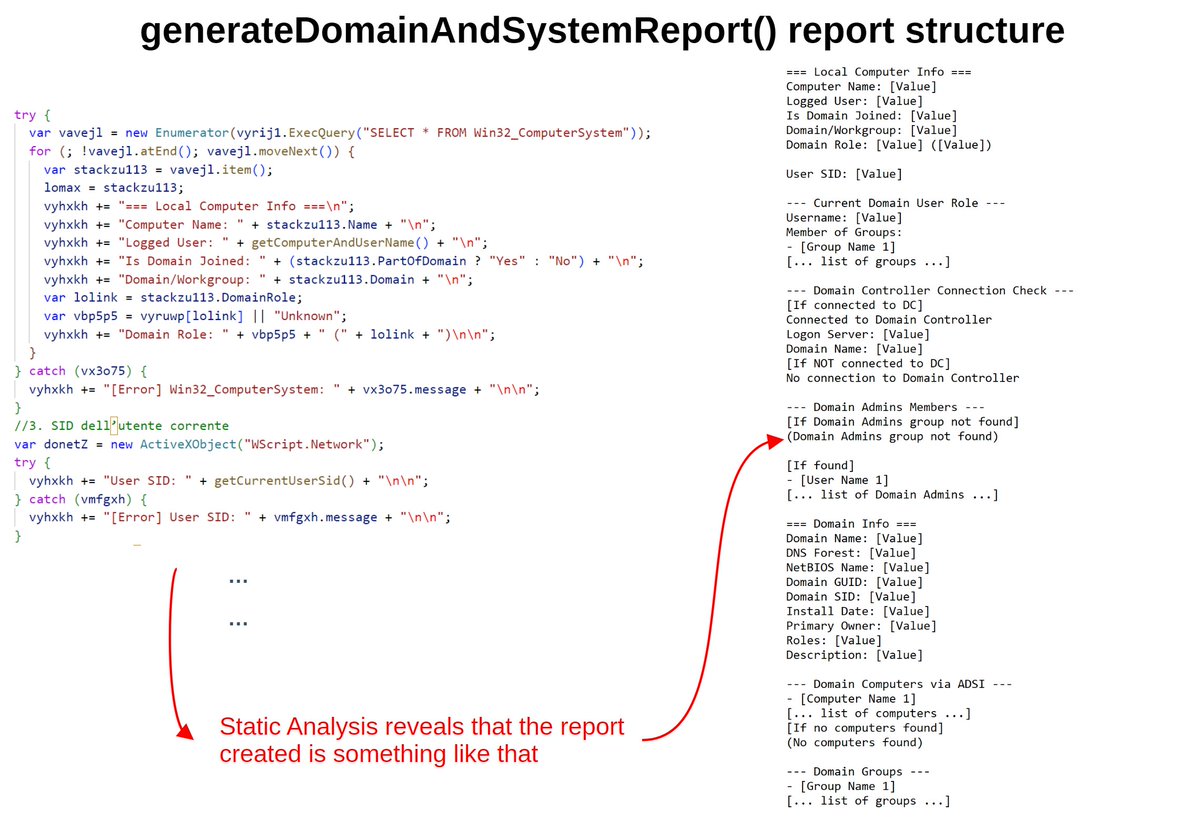Click the comment "//3. SID dell'utente corrente"
The width and height of the screenshot is (1200, 823).
122,426
